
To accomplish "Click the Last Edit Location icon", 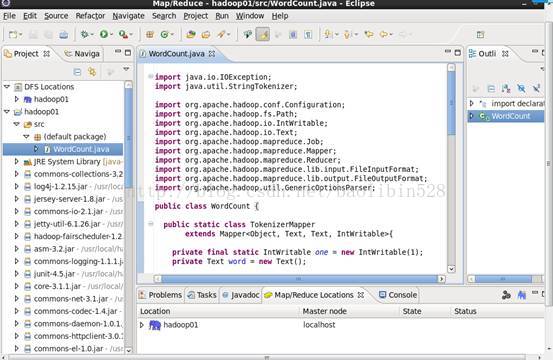I will [369, 34].
